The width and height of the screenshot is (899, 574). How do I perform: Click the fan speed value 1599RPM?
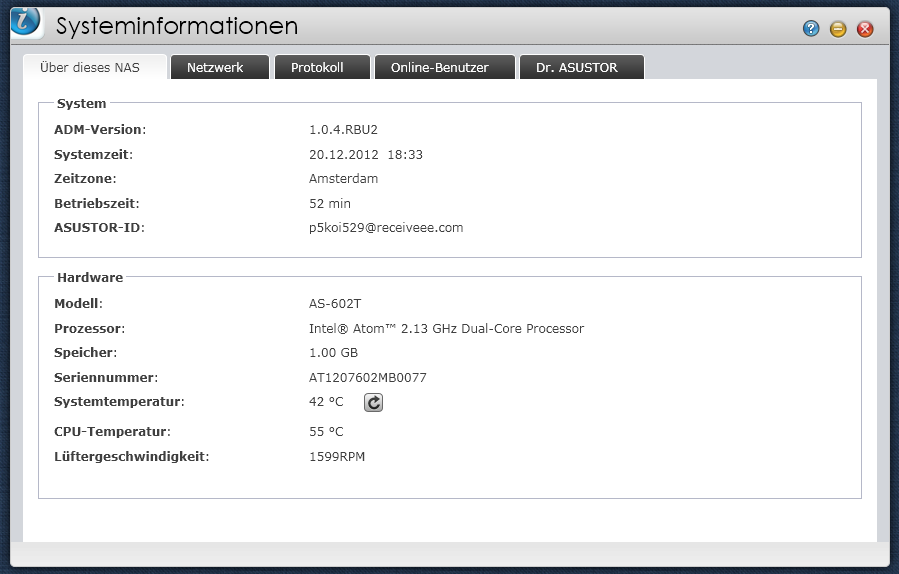tap(337, 457)
